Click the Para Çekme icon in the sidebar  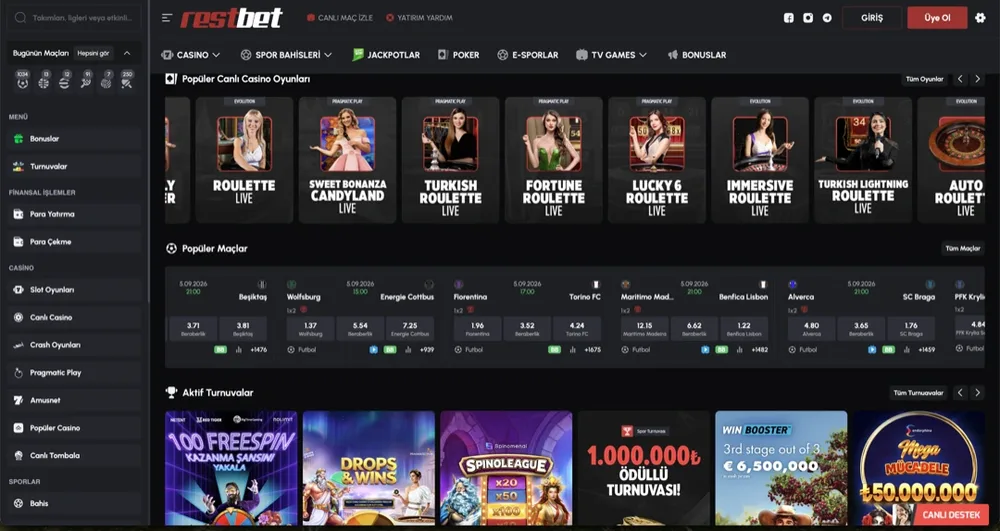18,242
